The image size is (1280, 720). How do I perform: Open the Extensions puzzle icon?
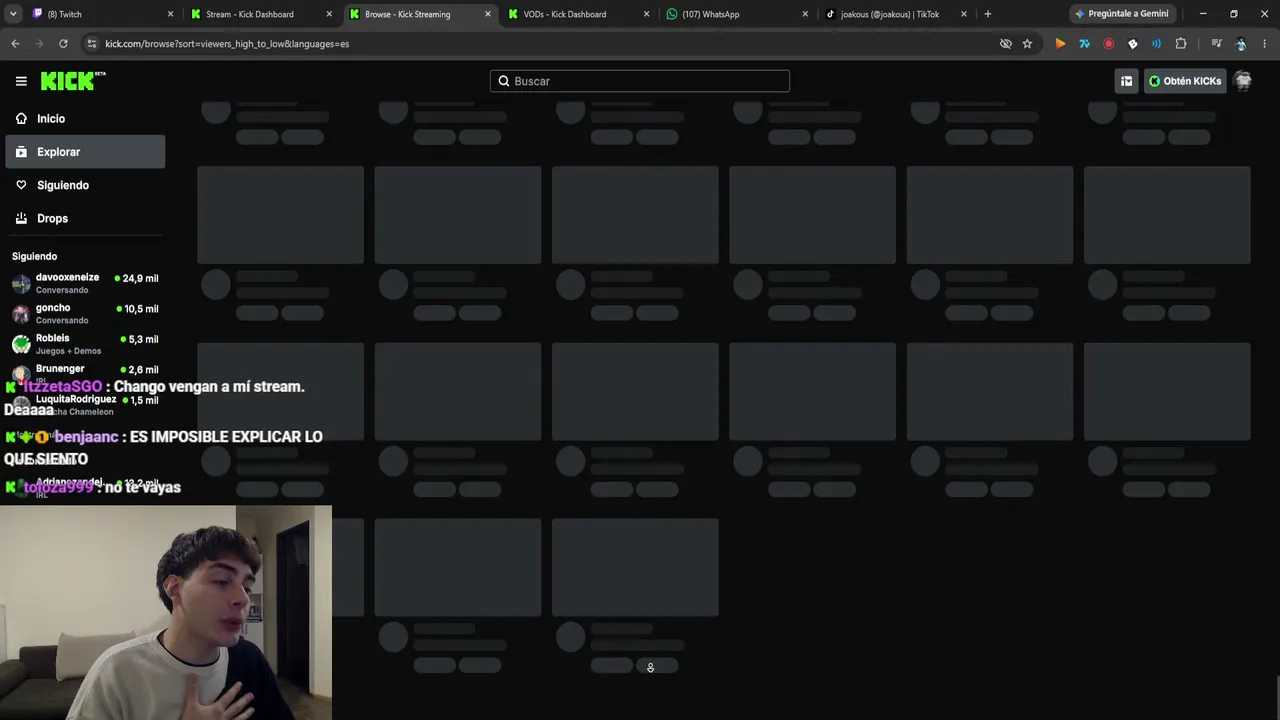(x=1181, y=44)
